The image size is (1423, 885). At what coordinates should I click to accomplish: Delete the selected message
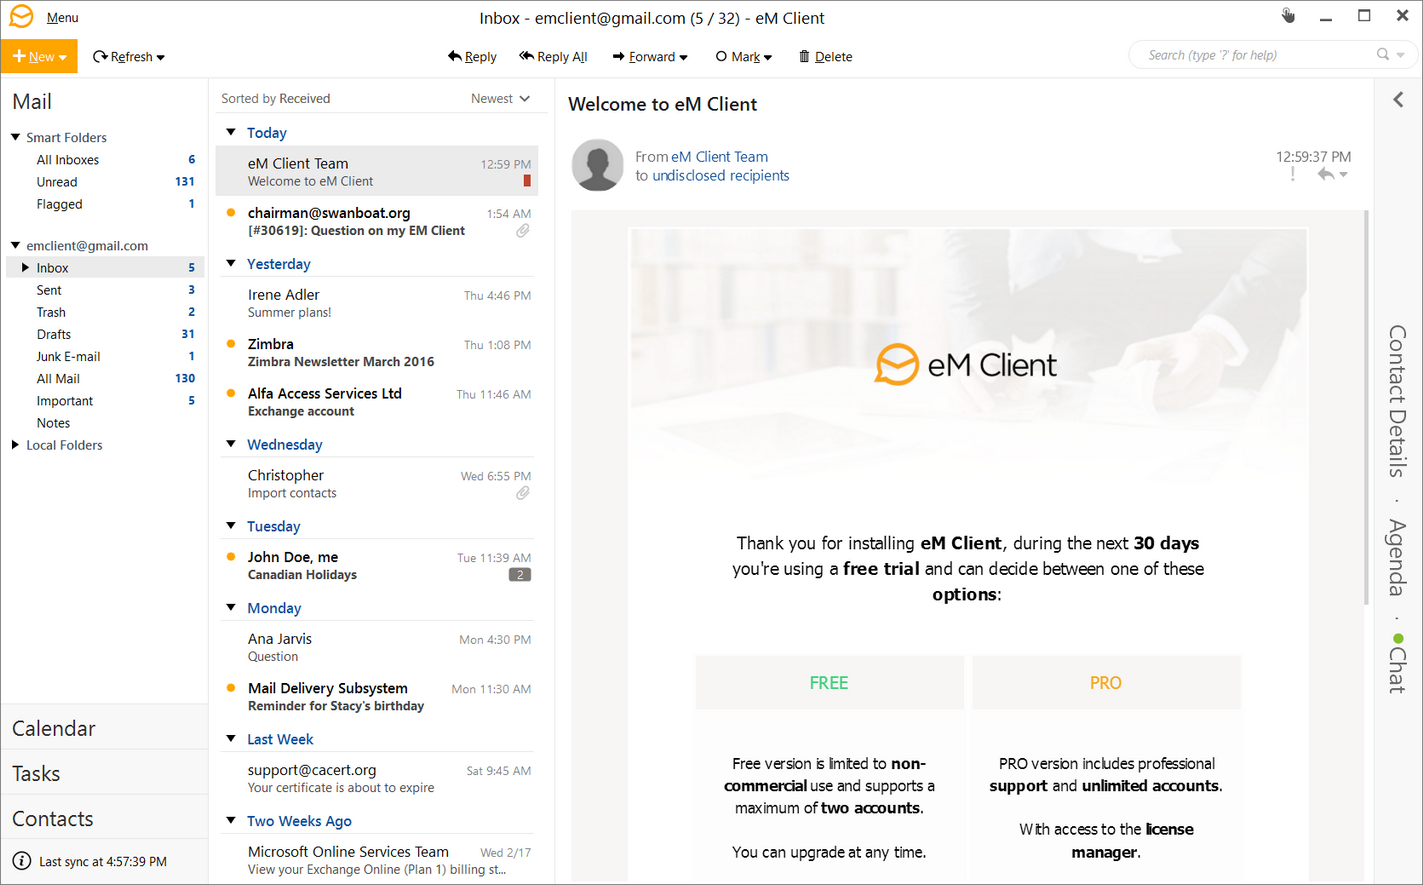(825, 57)
